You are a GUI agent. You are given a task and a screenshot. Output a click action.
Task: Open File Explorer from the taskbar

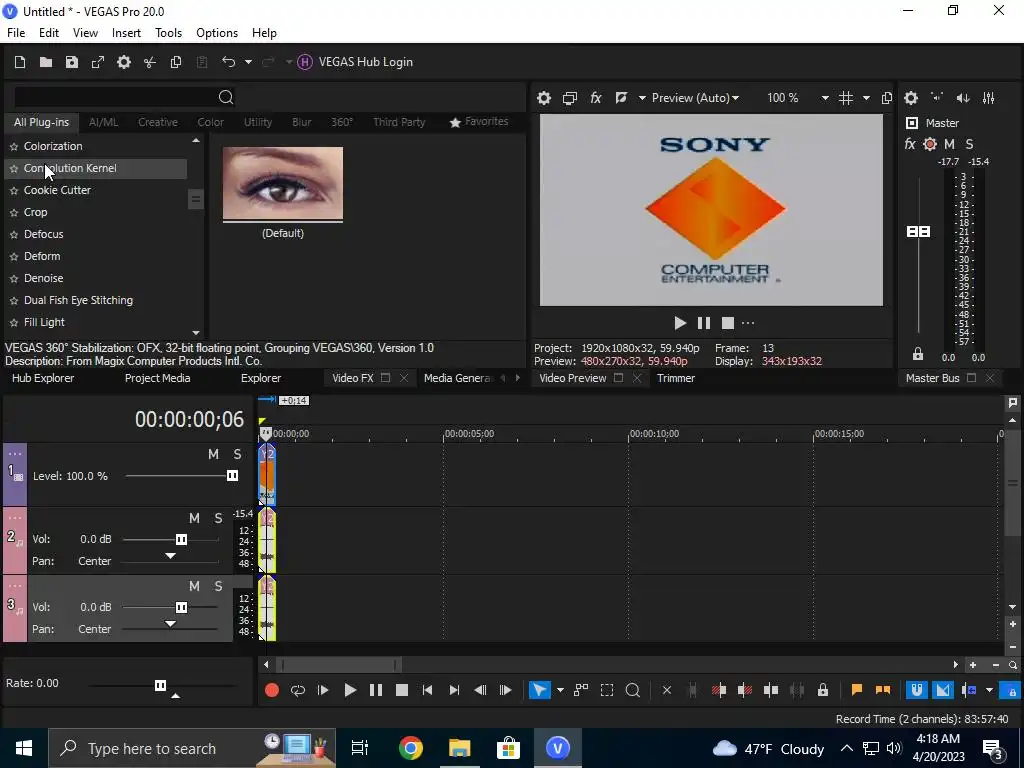(460, 748)
